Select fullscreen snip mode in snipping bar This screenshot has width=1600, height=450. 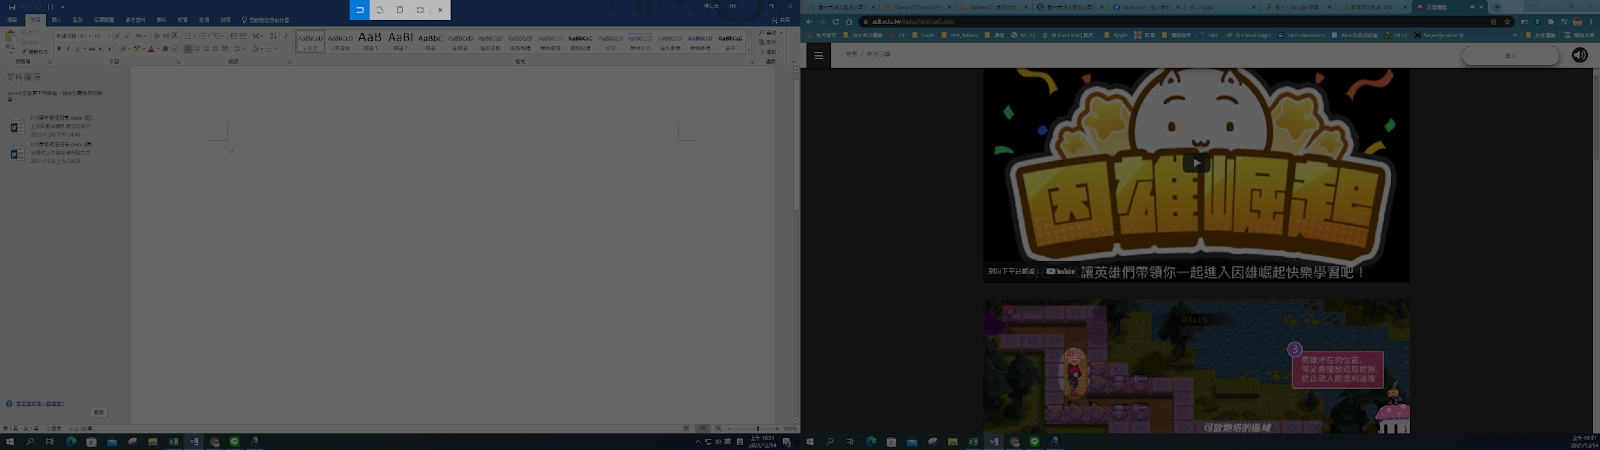click(x=420, y=10)
